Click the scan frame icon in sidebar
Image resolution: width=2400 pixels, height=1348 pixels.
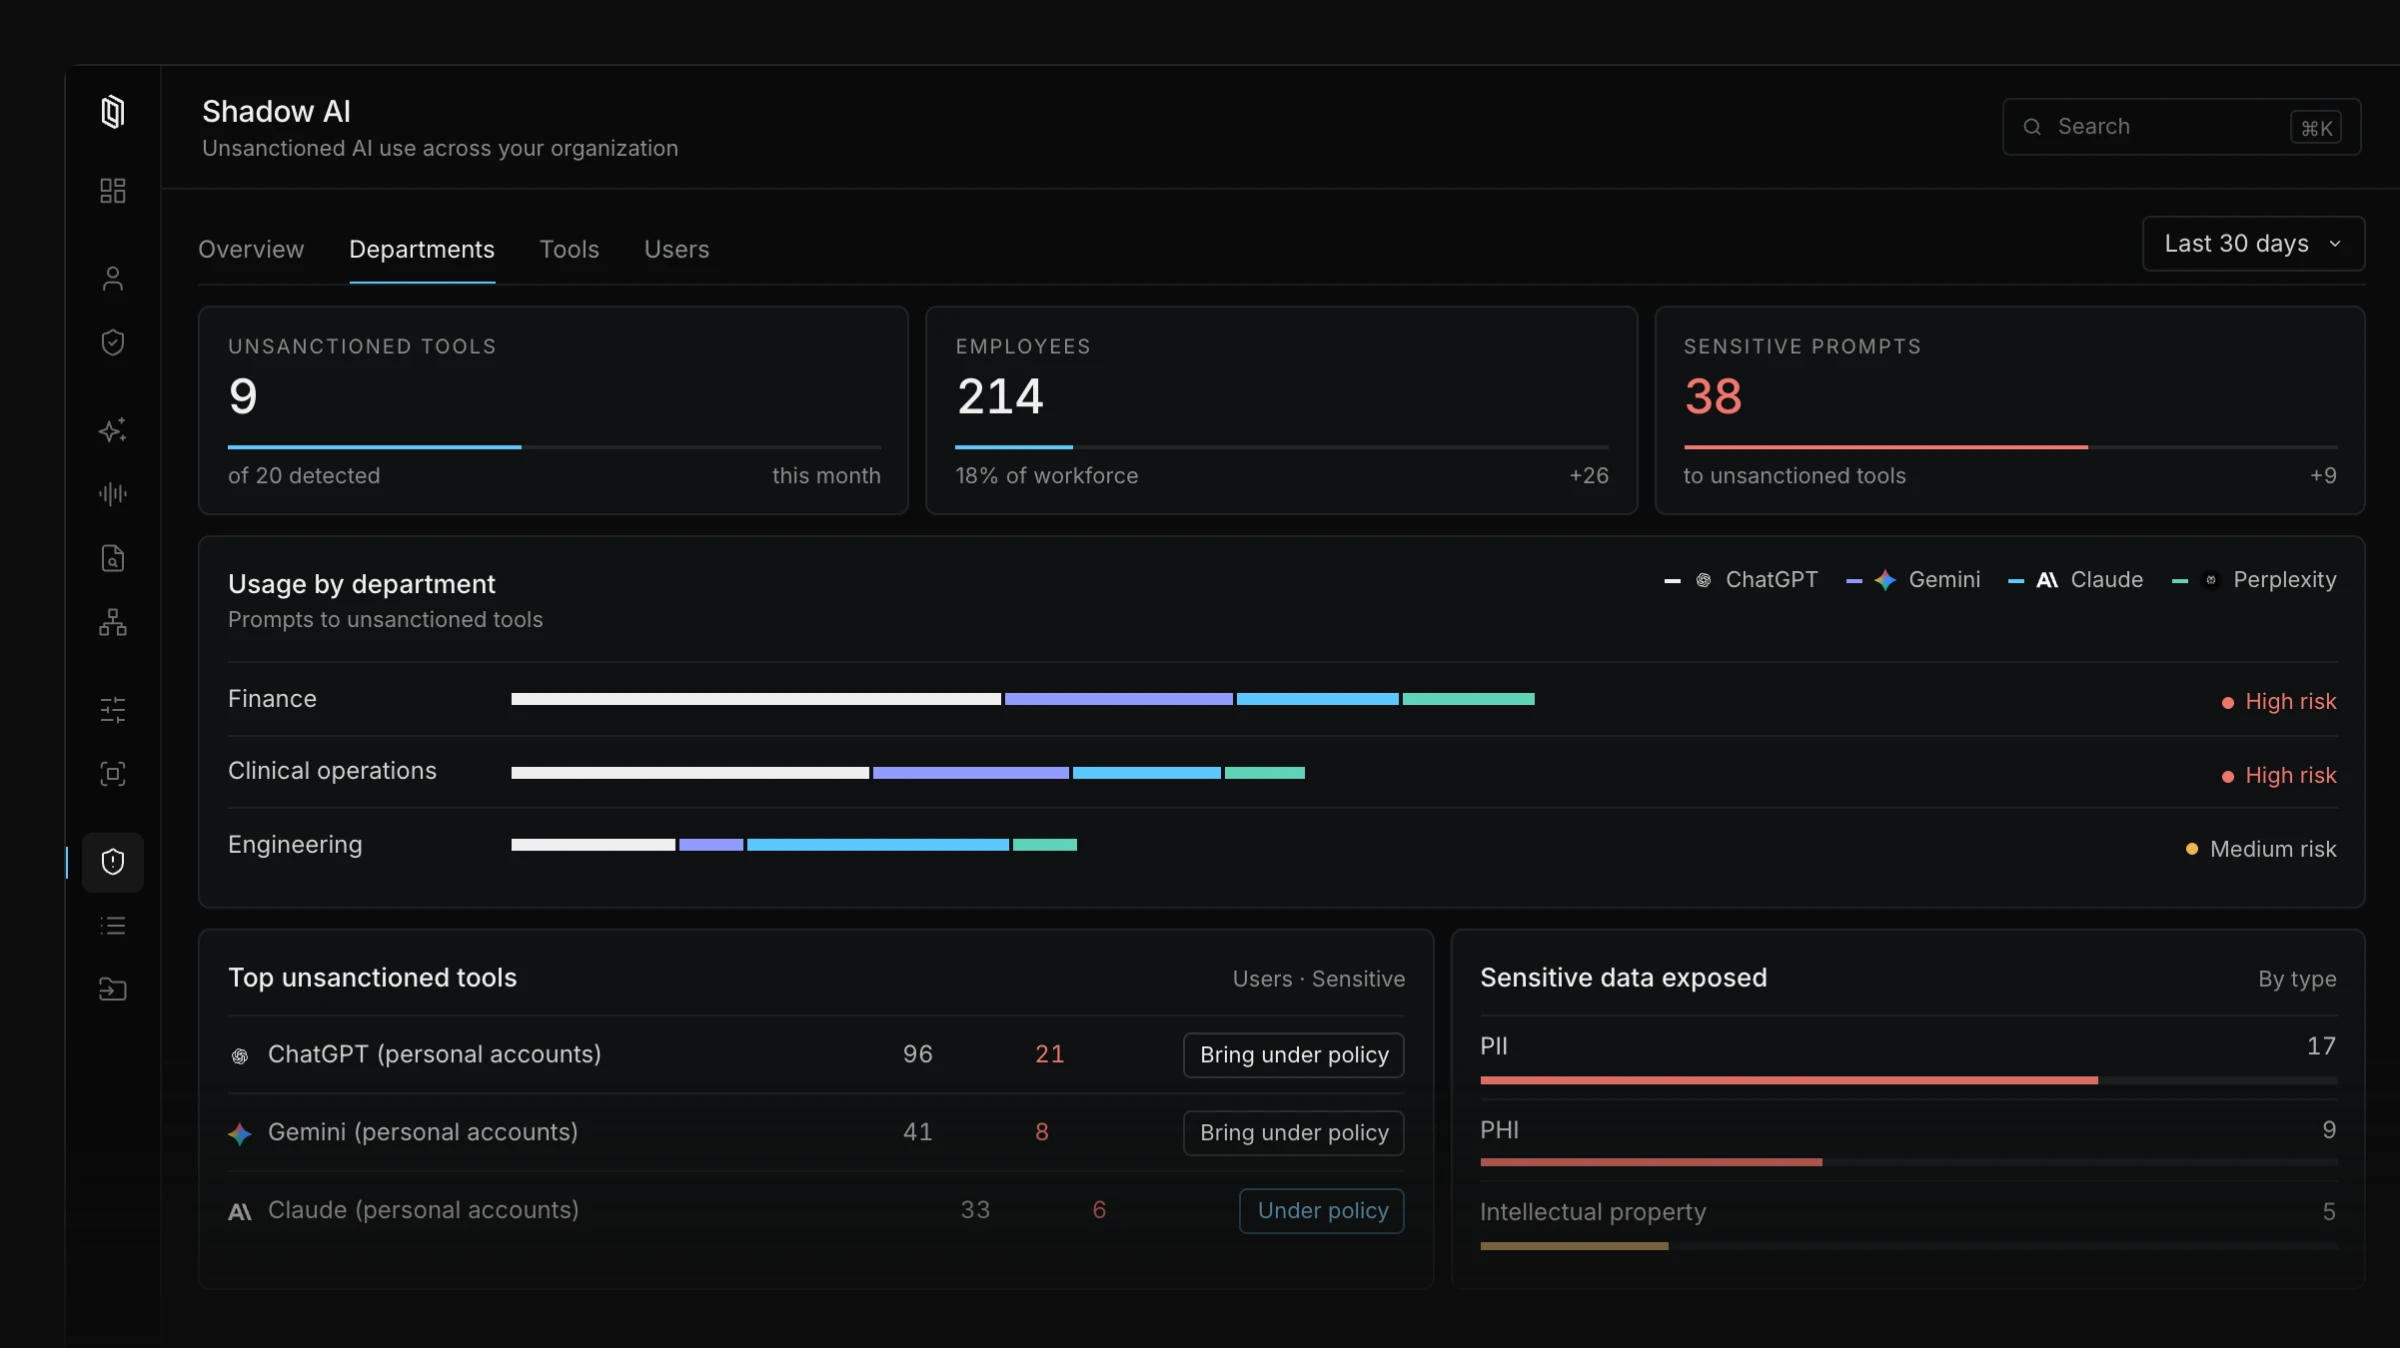[x=113, y=773]
